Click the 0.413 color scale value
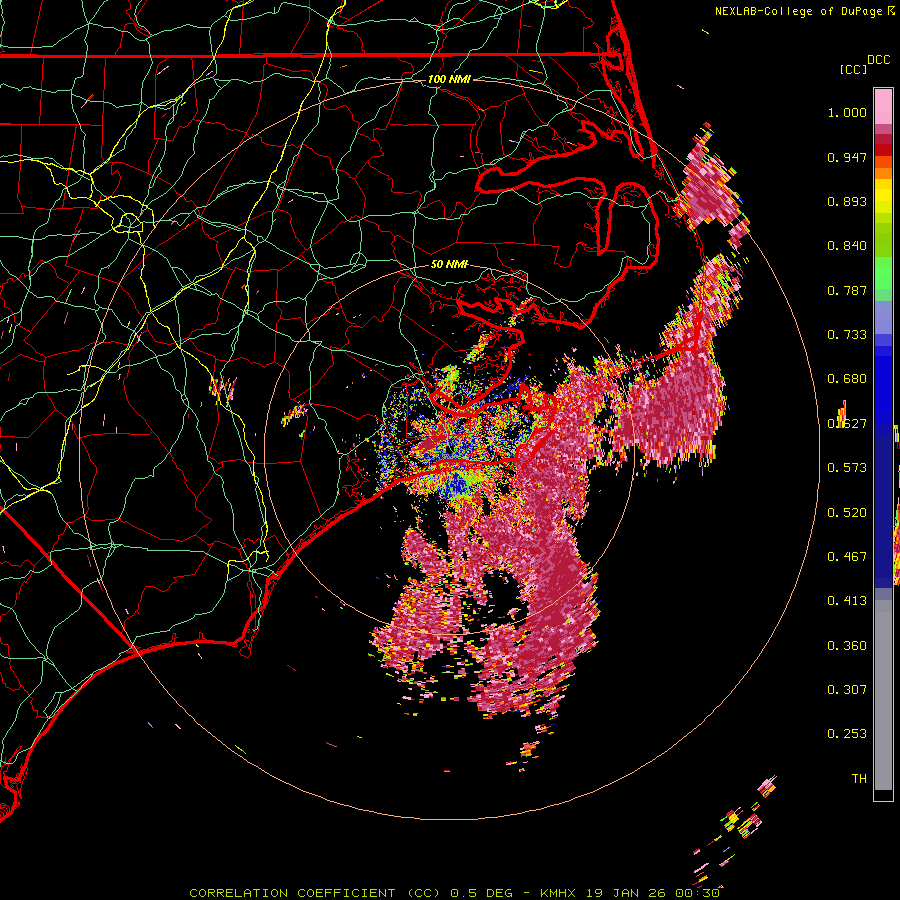Viewport: 900px width, 900px height. coord(847,601)
